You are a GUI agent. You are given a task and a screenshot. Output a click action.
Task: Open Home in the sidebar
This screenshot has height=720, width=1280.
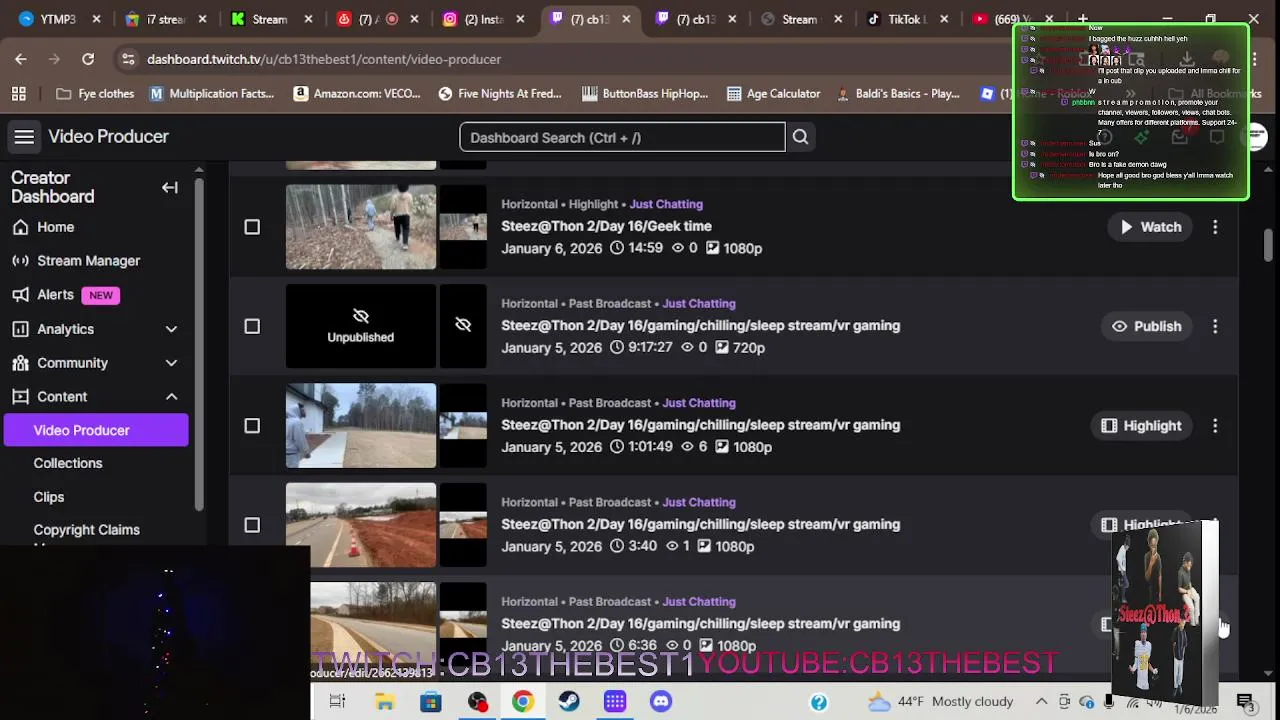[x=56, y=227]
